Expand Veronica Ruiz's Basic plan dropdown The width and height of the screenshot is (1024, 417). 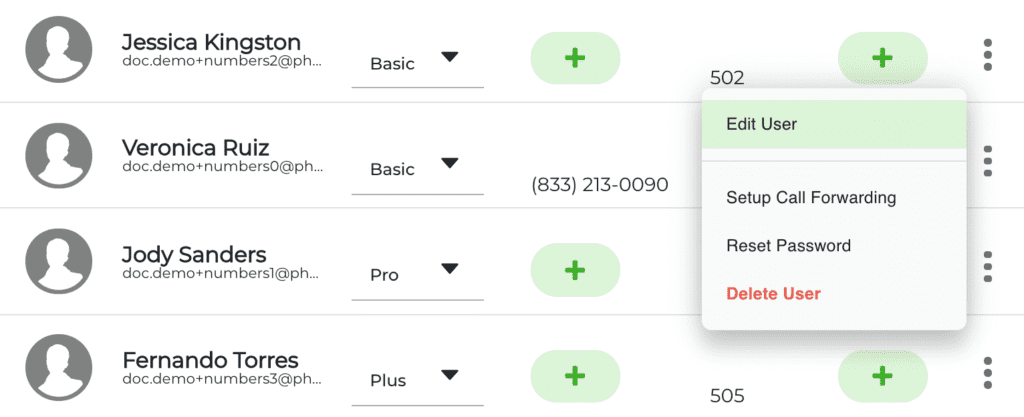coord(417,169)
